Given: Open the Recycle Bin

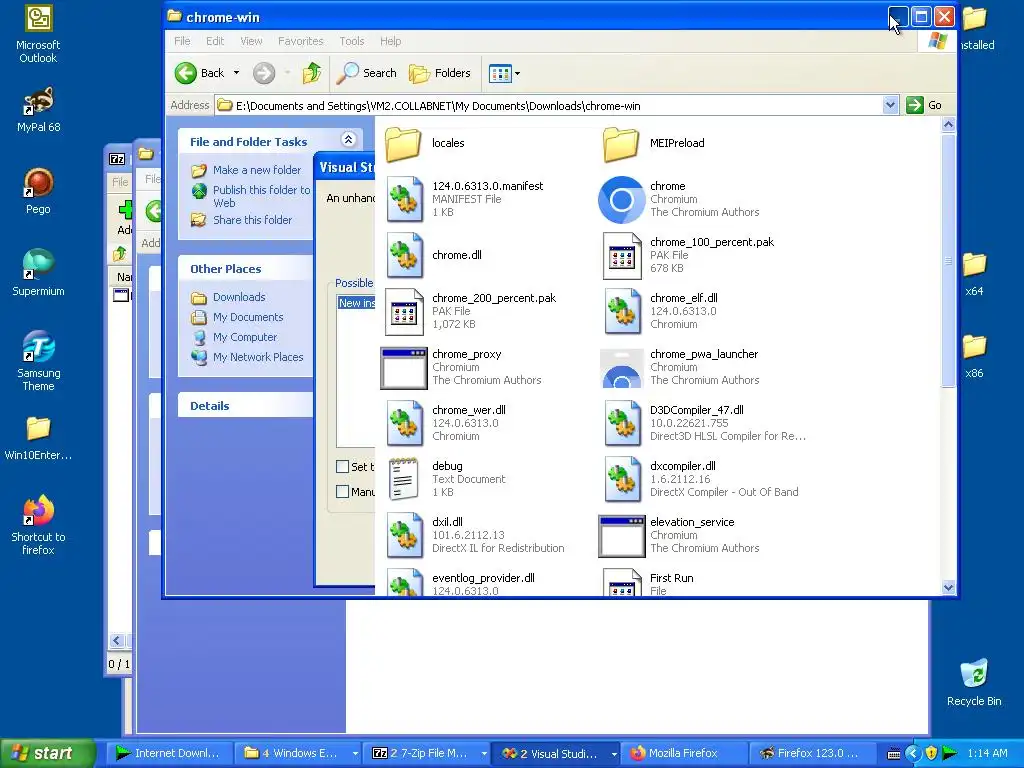Looking at the screenshot, I should click(x=974, y=682).
